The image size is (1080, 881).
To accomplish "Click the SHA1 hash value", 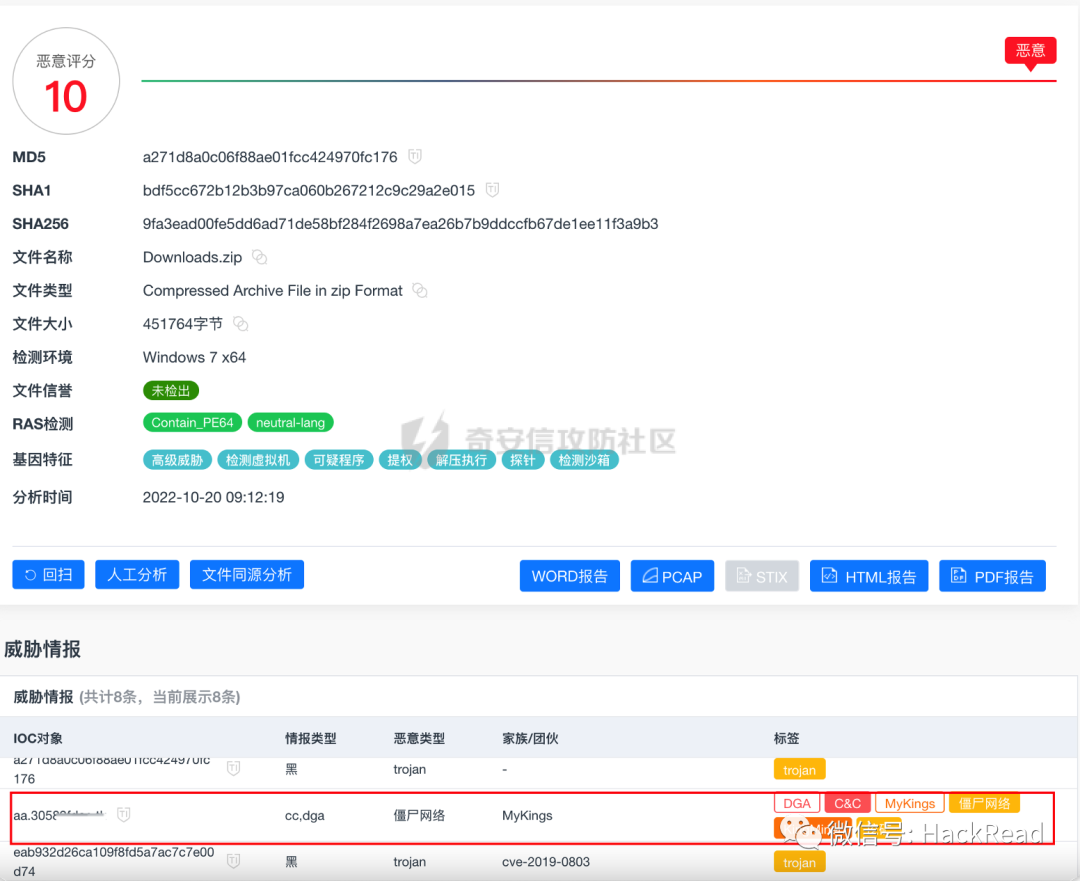I will point(309,190).
